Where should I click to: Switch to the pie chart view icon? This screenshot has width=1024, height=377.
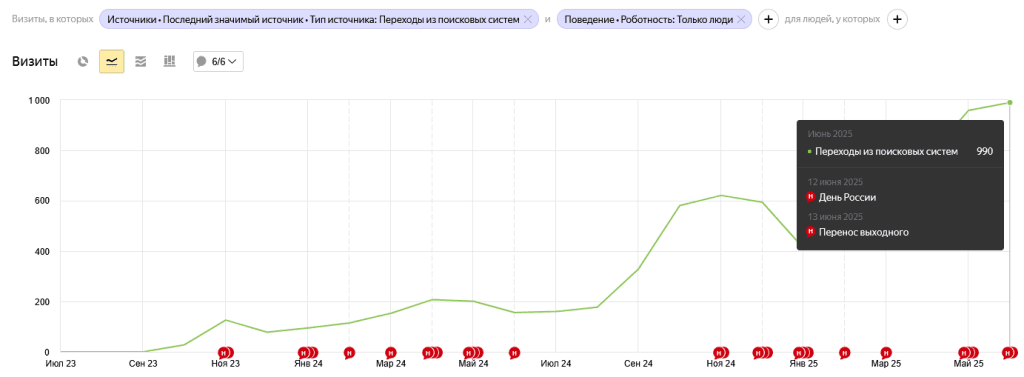click(83, 61)
